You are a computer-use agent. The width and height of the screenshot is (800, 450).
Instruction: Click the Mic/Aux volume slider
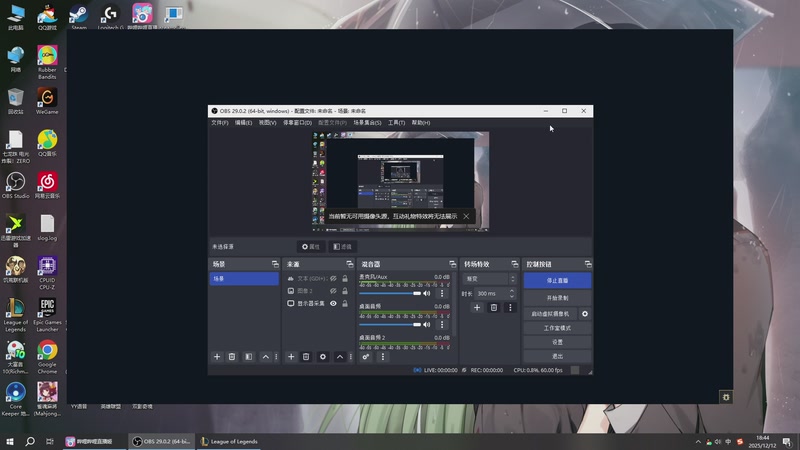coord(390,293)
